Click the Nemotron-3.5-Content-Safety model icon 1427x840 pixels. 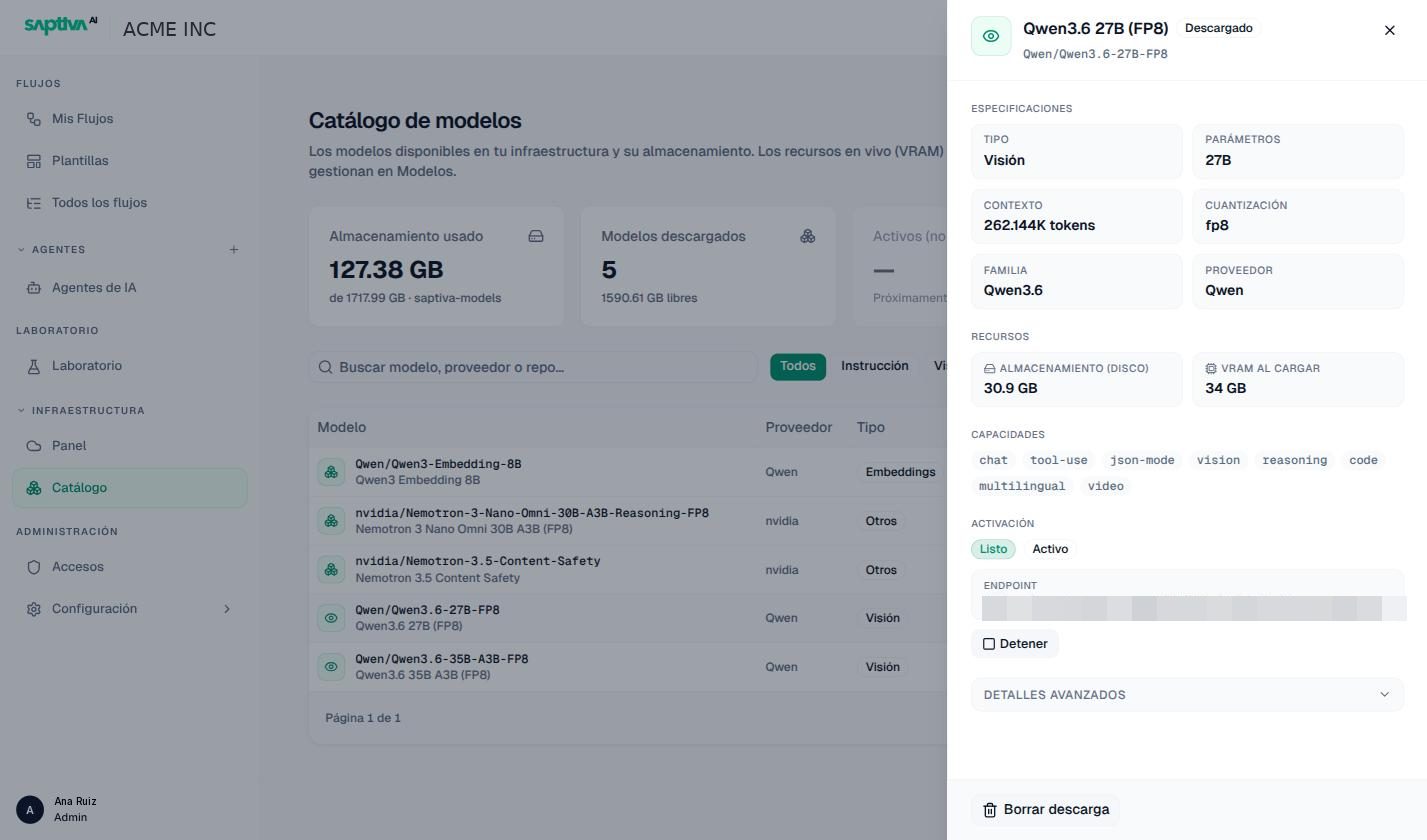coord(331,570)
